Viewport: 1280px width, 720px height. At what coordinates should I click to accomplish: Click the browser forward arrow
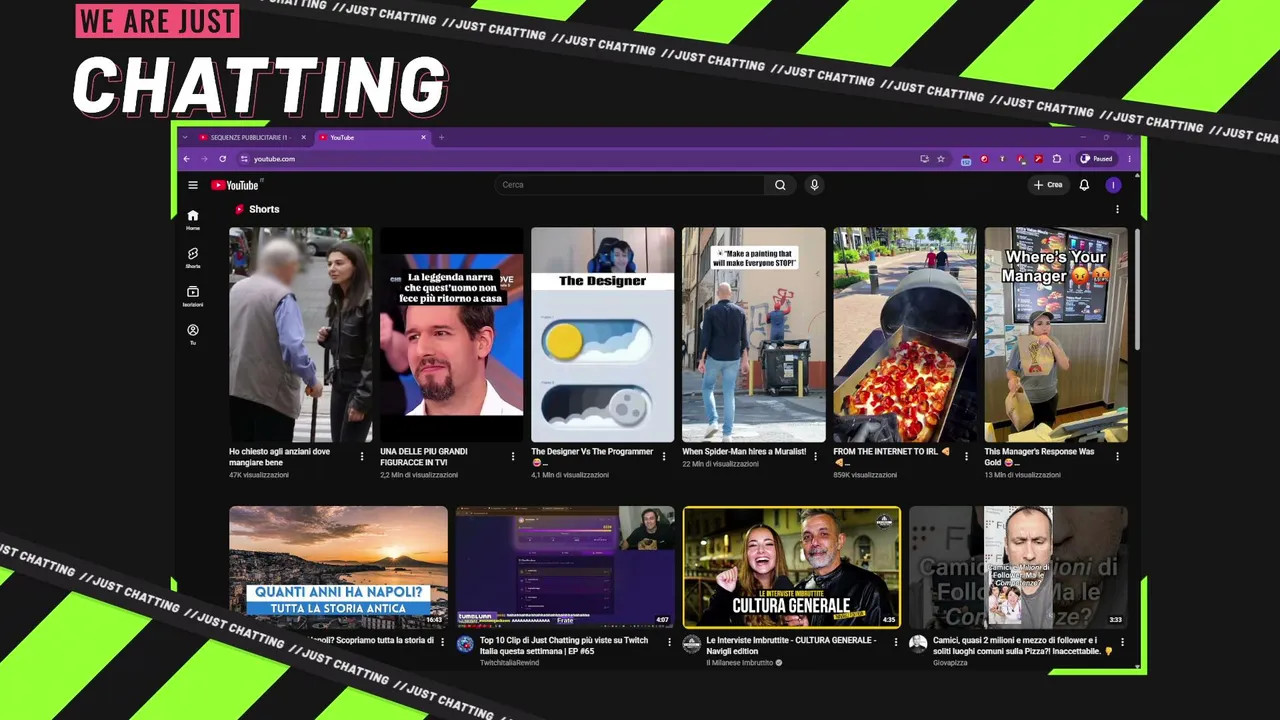[x=204, y=159]
